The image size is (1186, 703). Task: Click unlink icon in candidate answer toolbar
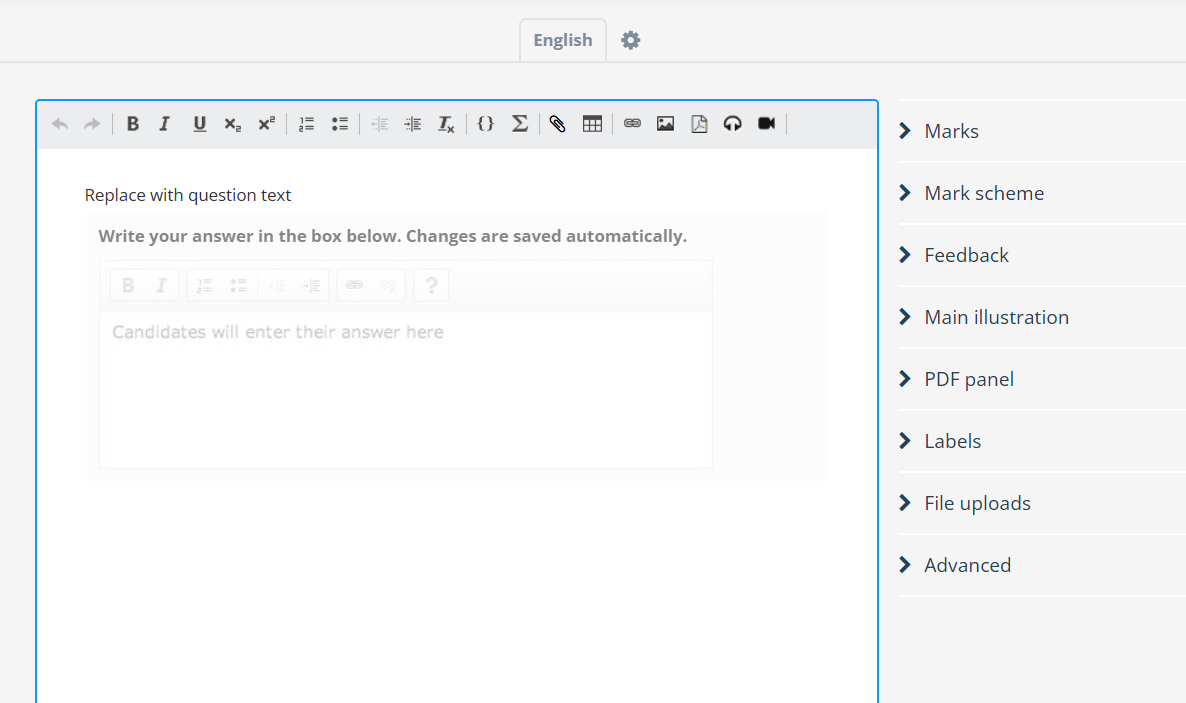pyautogui.click(x=388, y=285)
